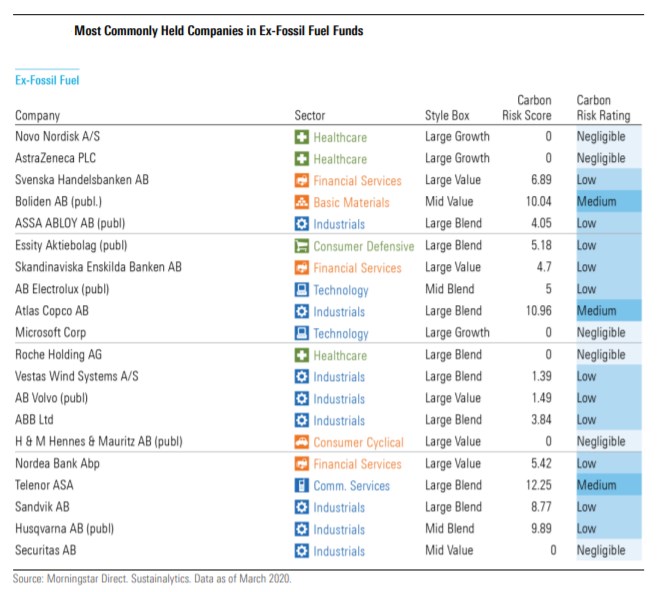Click the Healthcare sector label for Roche Holding
This screenshot has width=660, height=592.
tap(340, 355)
